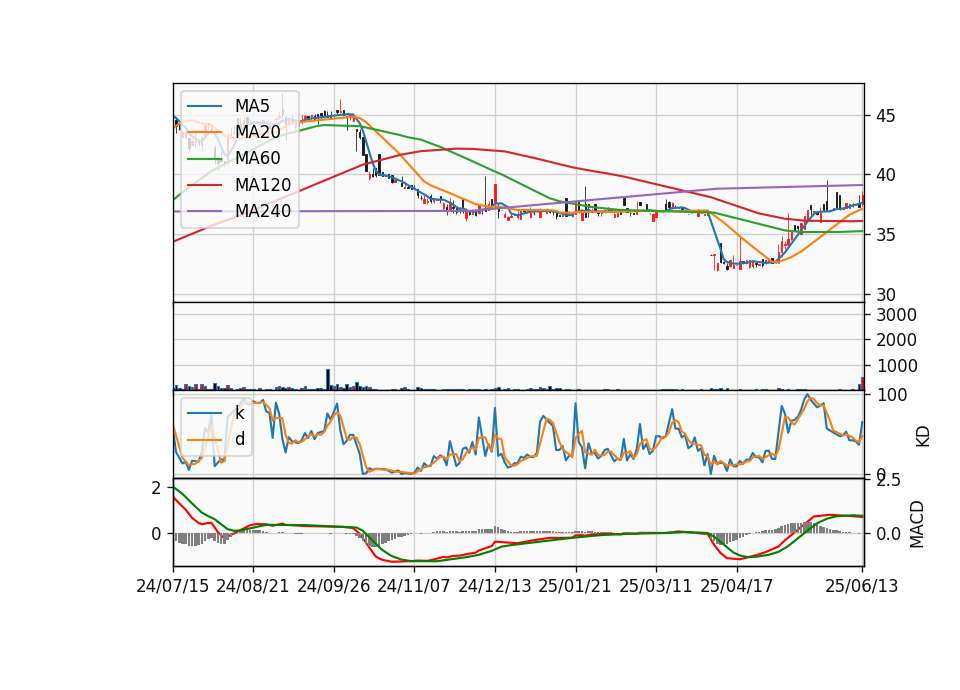Click the 40 price axis tick

click(x=885, y=176)
